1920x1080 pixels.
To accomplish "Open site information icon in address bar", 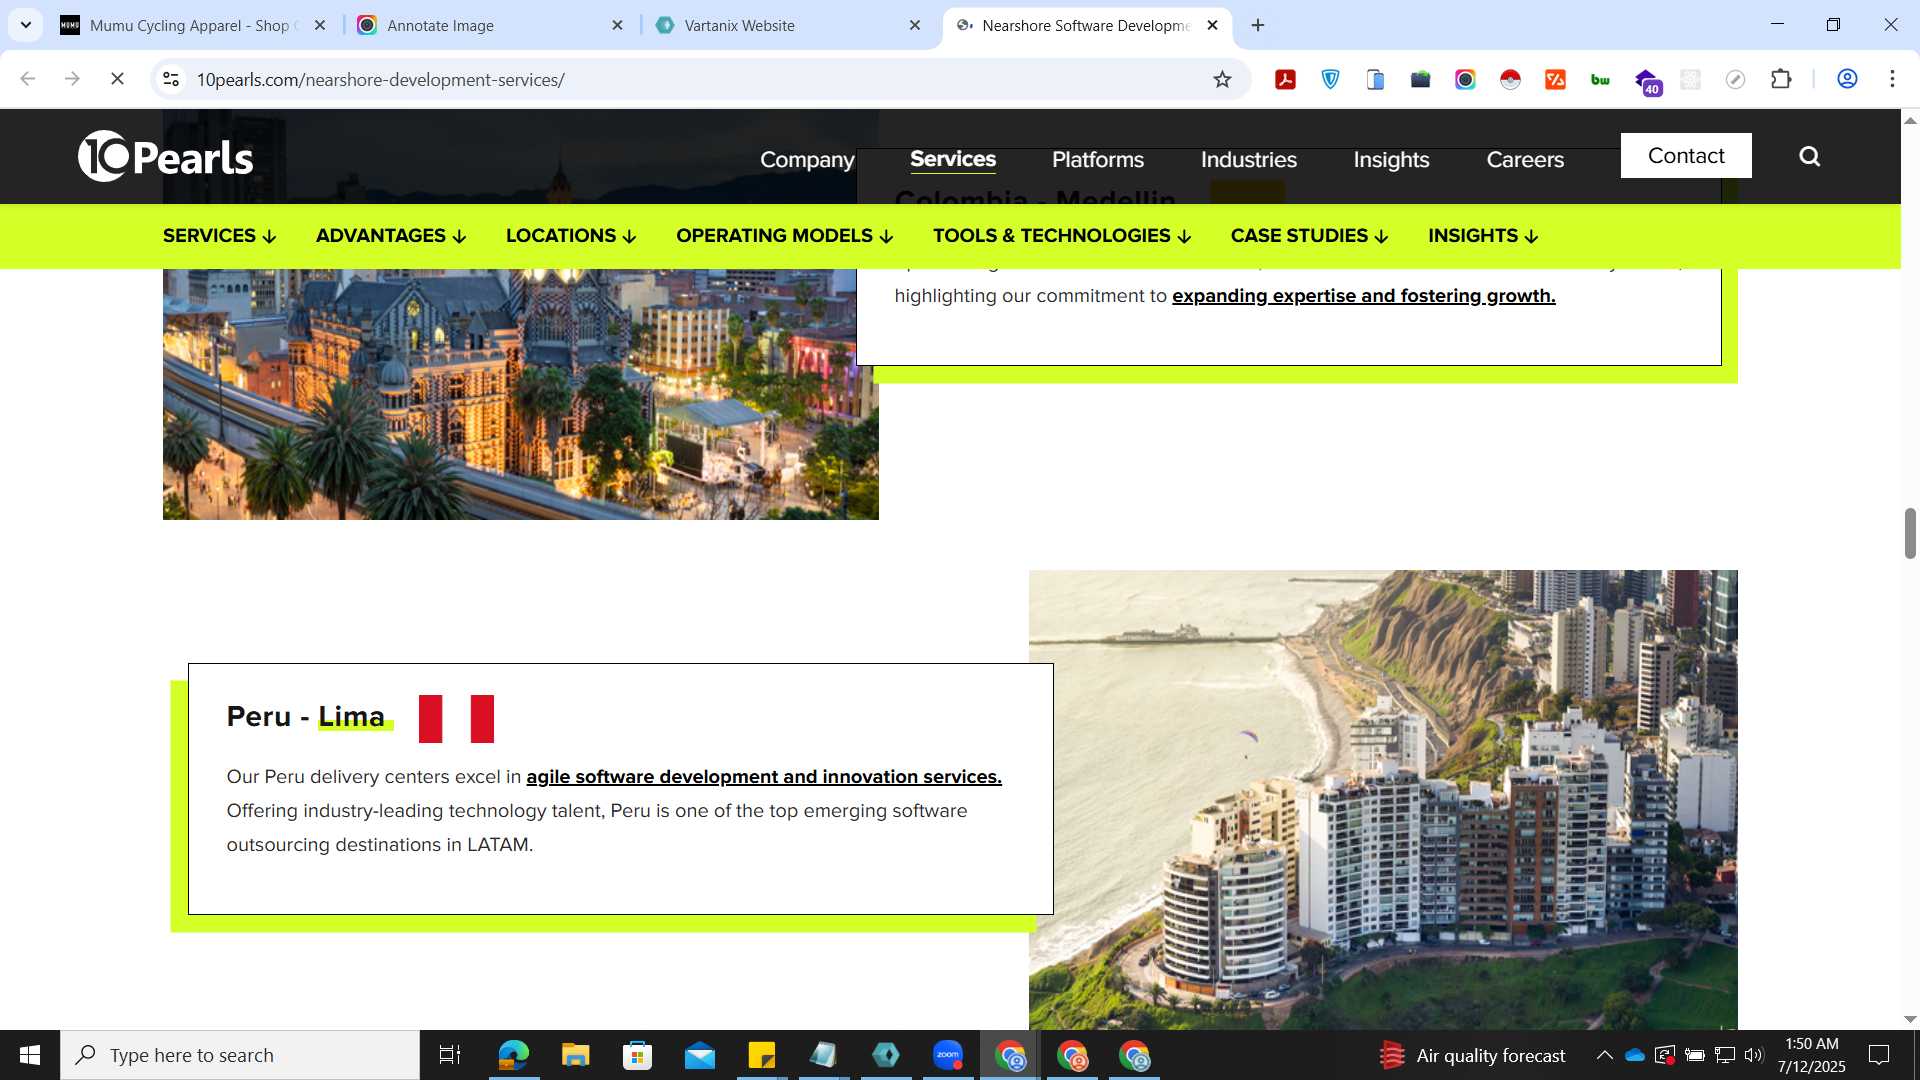I will click(171, 79).
